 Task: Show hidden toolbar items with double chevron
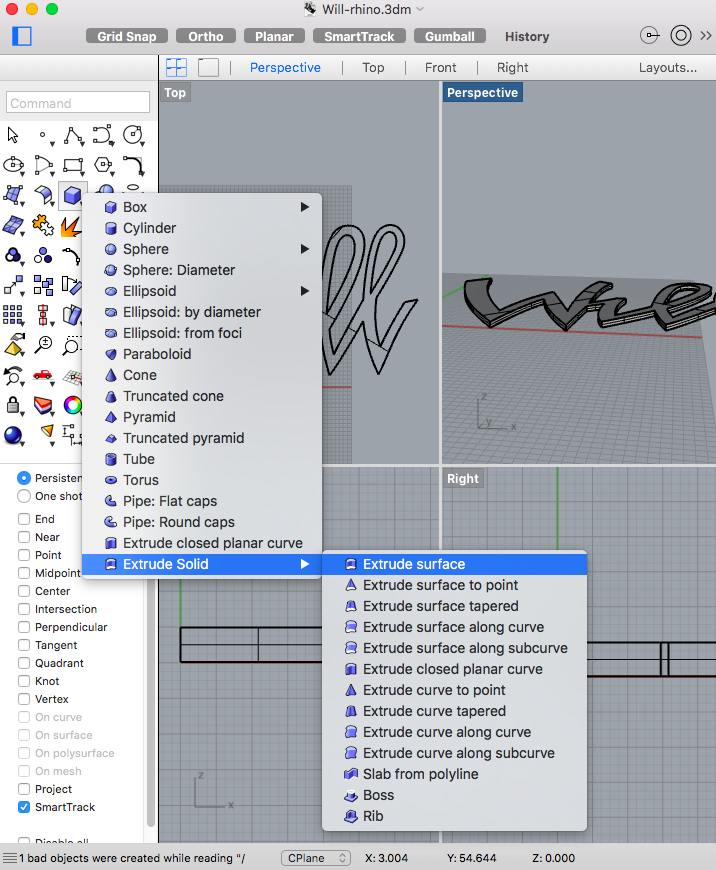pyautogui.click(x=705, y=36)
